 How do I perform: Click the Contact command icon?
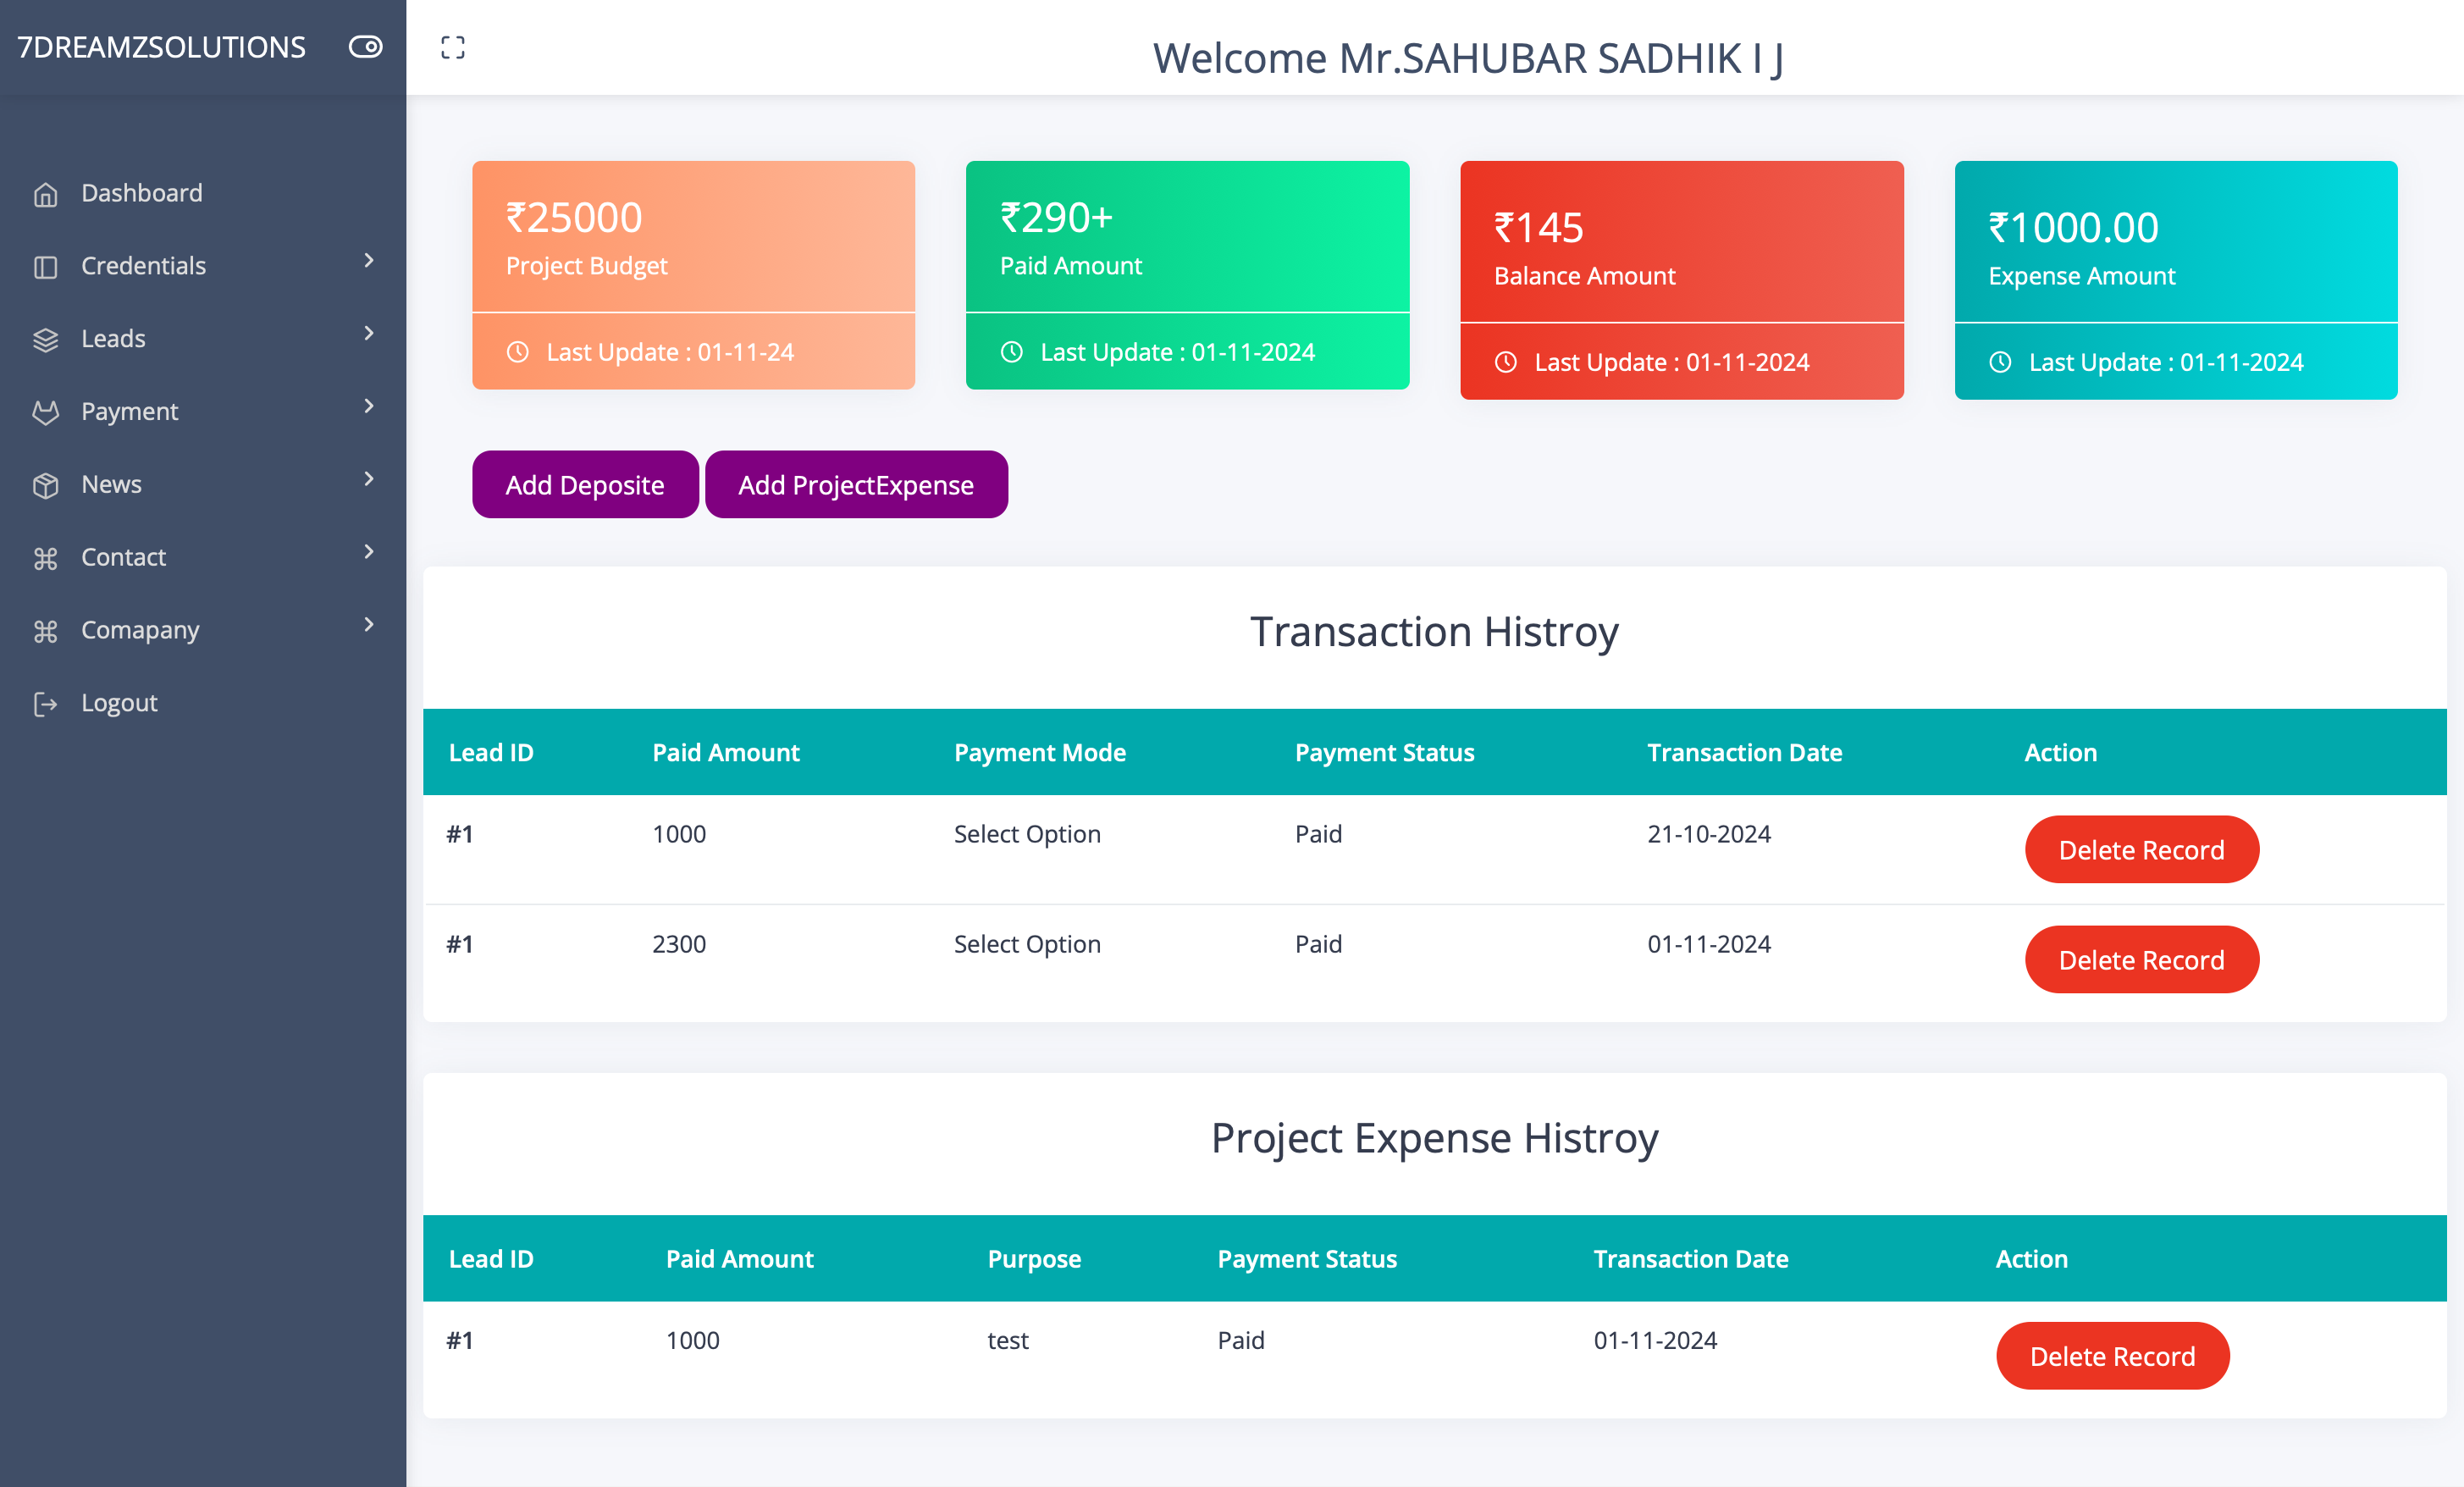(45, 558)
